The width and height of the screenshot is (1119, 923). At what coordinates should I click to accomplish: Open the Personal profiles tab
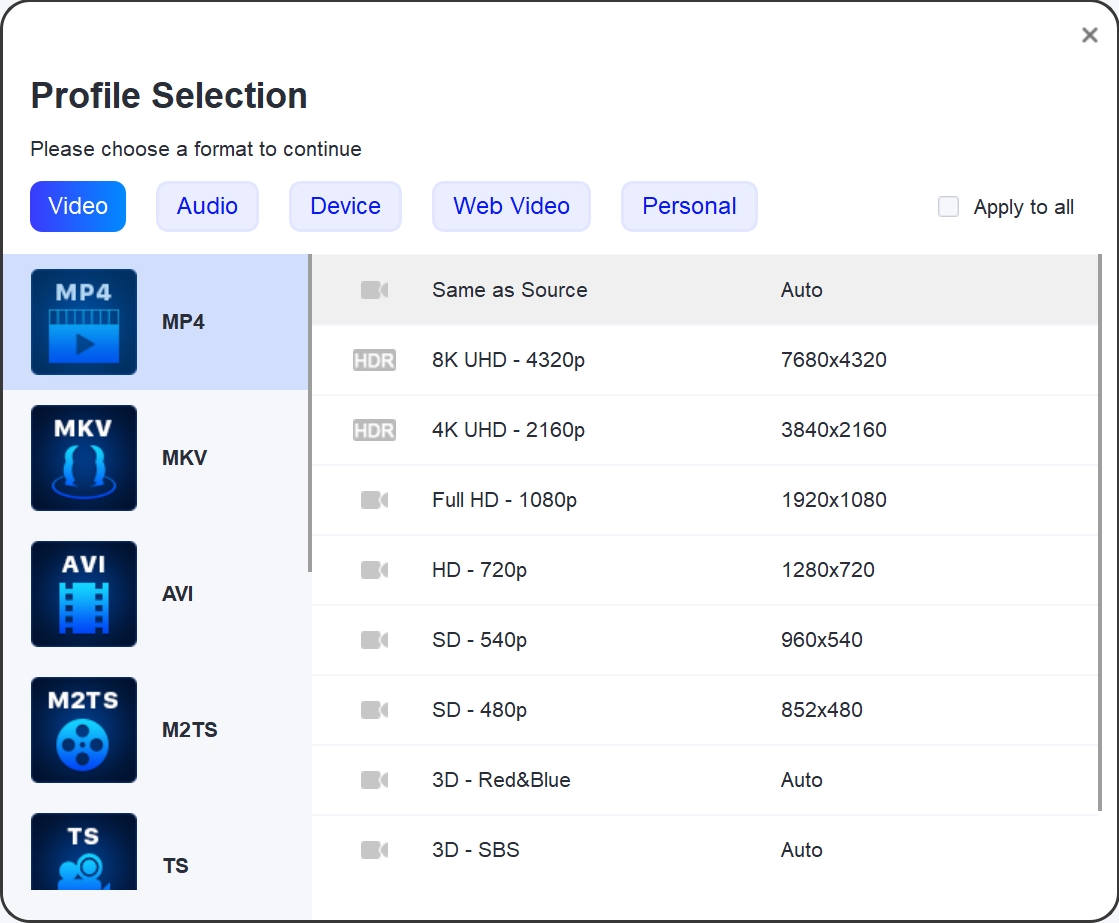[689, 206]
